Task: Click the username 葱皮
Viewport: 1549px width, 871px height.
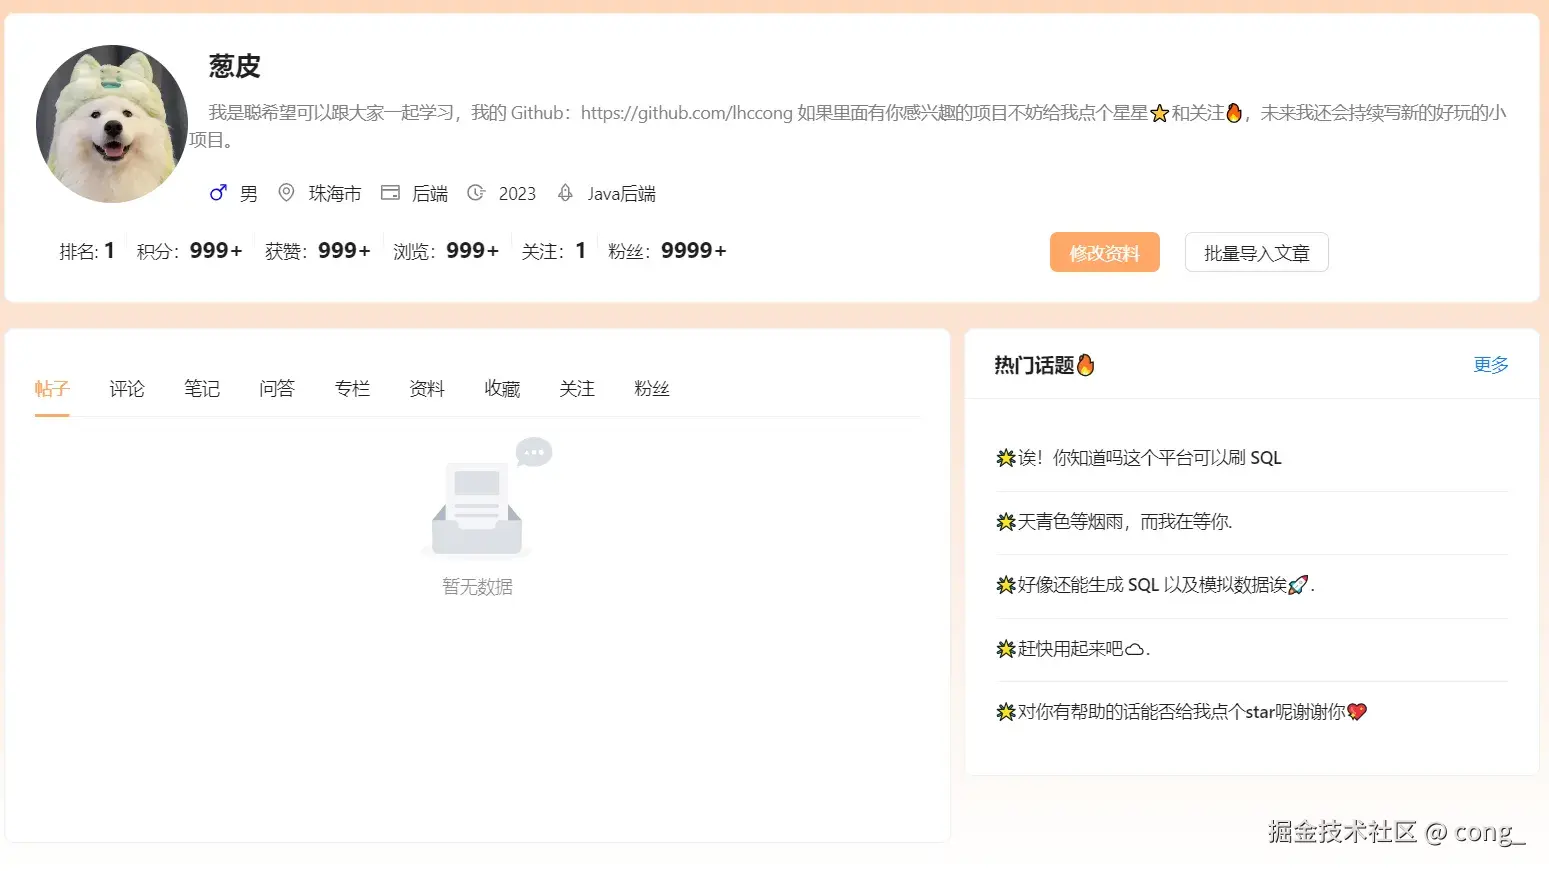Action: coord(235,66)
